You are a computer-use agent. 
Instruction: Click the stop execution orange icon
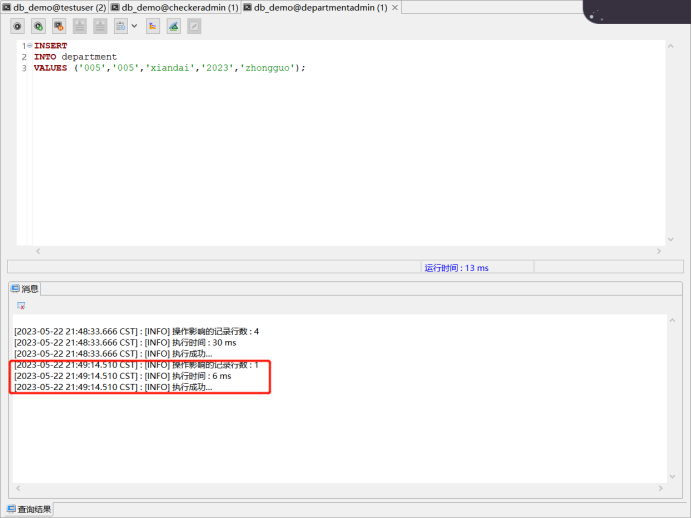59,26
